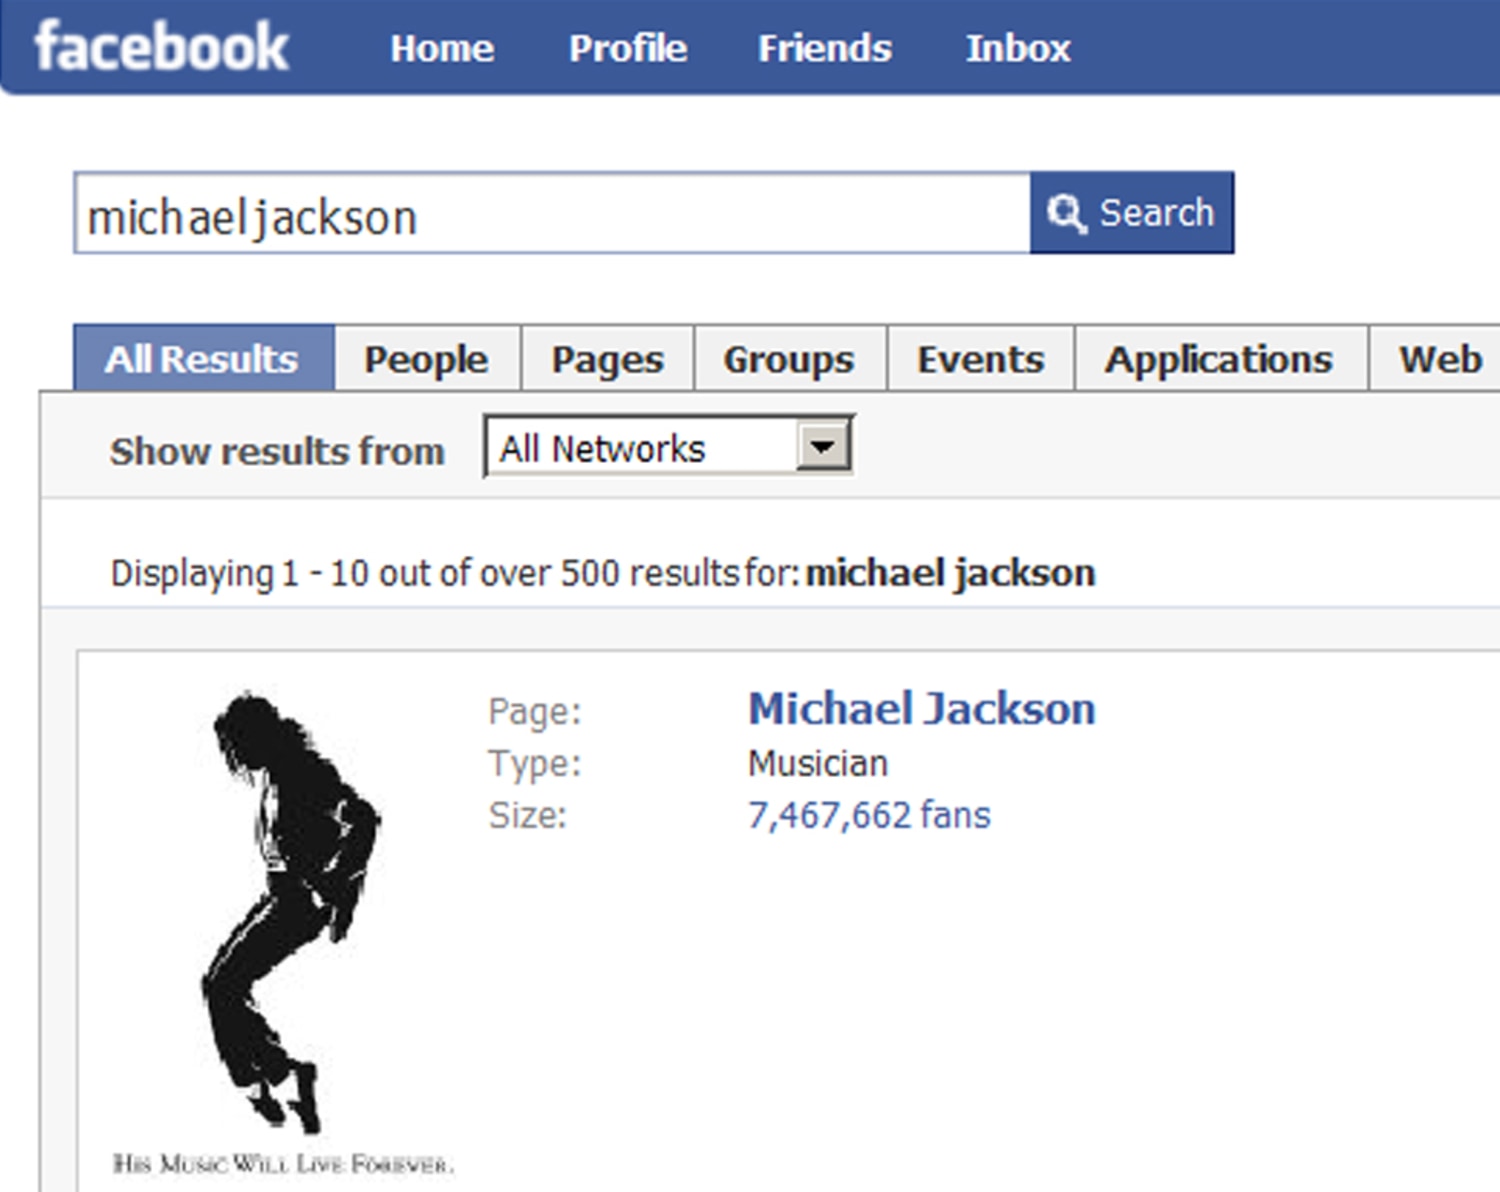
Task: Switch to the People tab
Action: point(426,358)
